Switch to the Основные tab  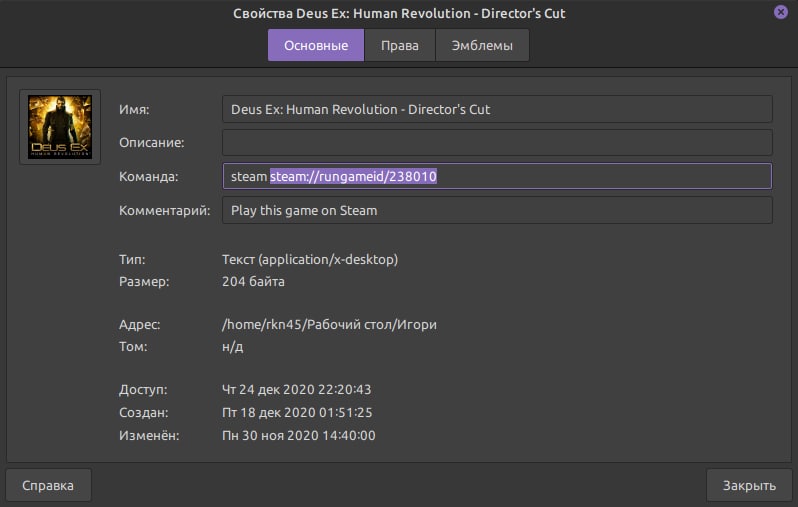(x=316, y=45)
